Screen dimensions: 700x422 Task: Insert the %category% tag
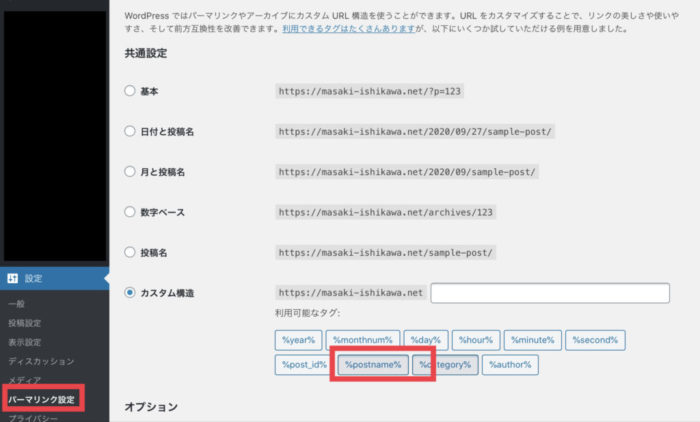[x=445, y=365]
